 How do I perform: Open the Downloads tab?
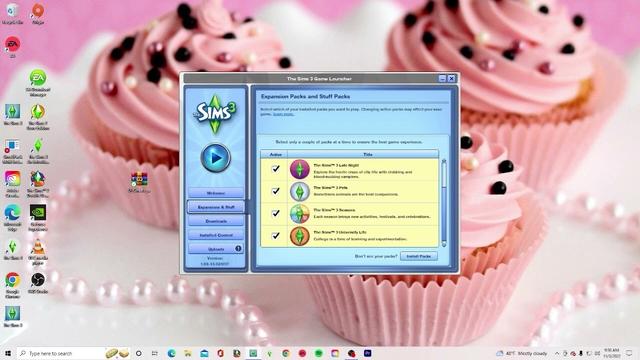[x=216, y=221]
